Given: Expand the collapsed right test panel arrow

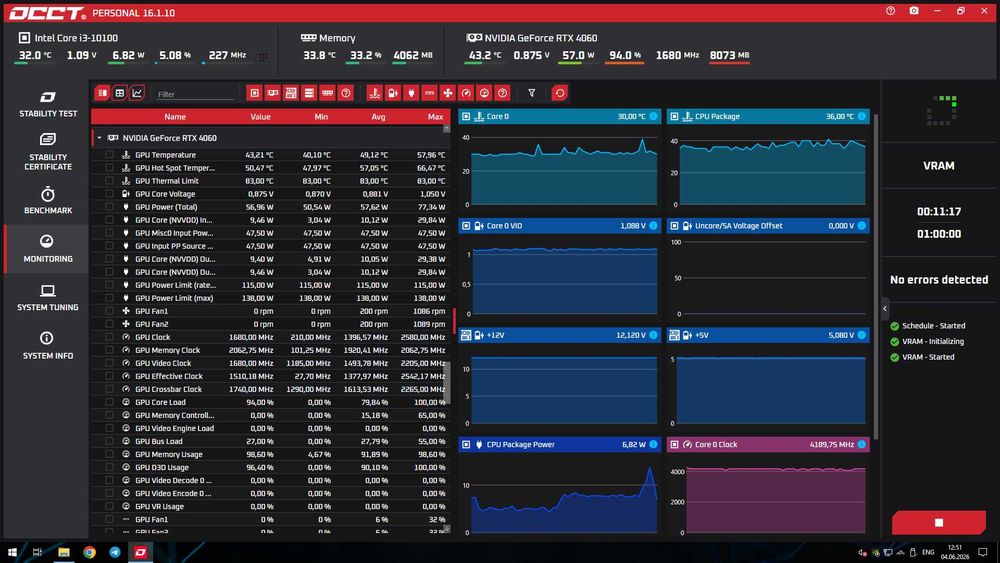Looking at the screenshot, I should tap(885, 309).
